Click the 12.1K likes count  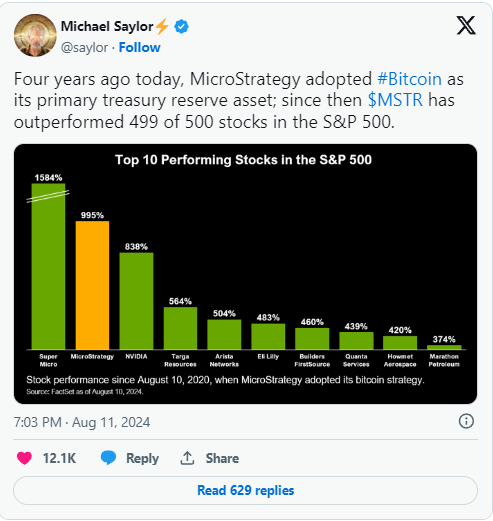tap(59, 458)
